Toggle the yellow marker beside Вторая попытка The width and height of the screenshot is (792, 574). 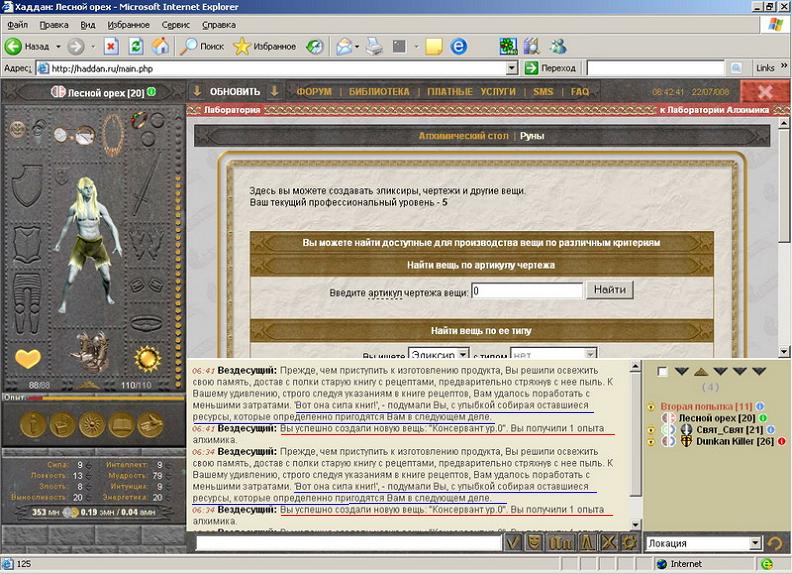pyautogui.click(x=652, y=407)
